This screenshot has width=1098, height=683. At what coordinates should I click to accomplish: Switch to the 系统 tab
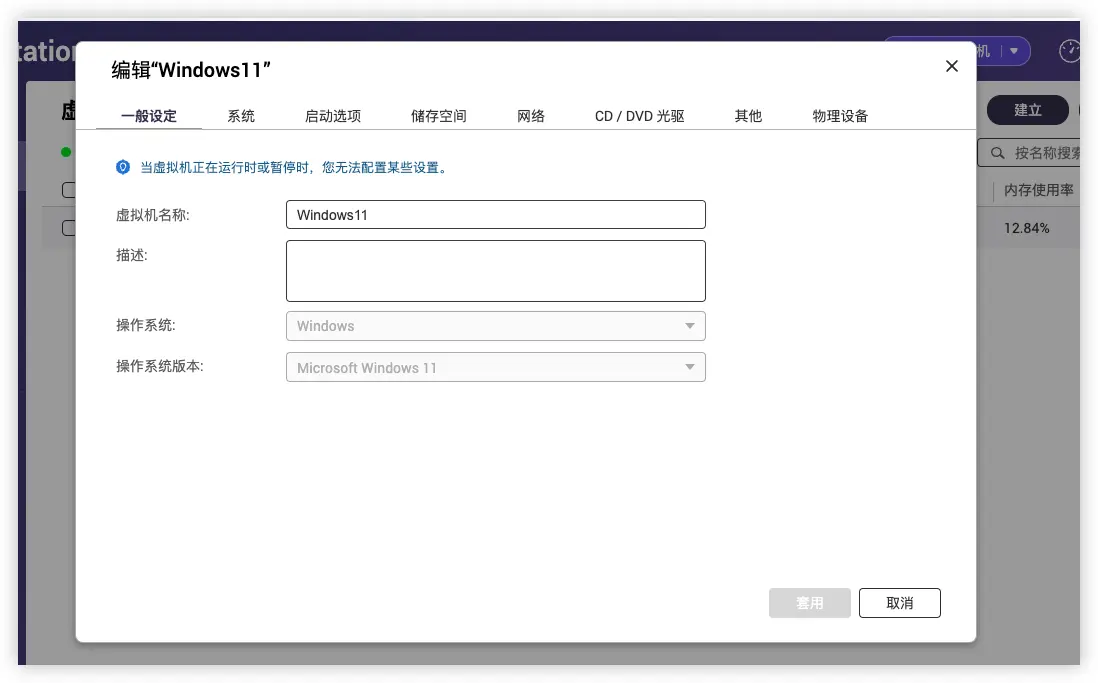(x=241, y=116)
